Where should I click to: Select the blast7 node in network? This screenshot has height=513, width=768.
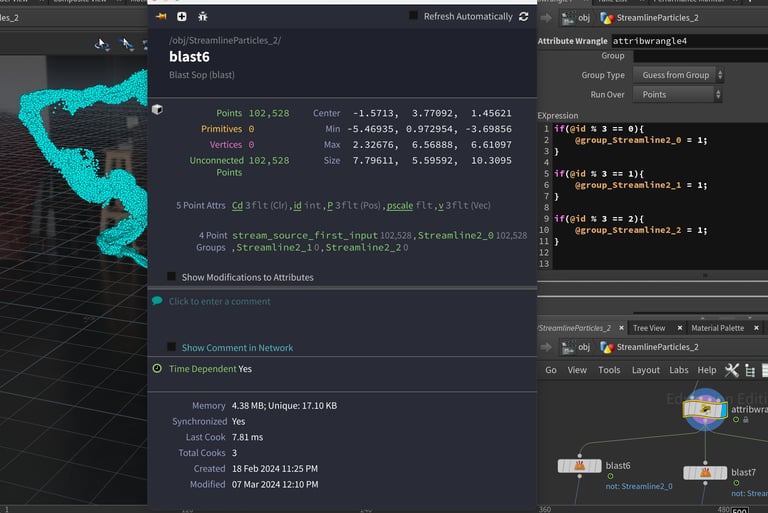705,472
